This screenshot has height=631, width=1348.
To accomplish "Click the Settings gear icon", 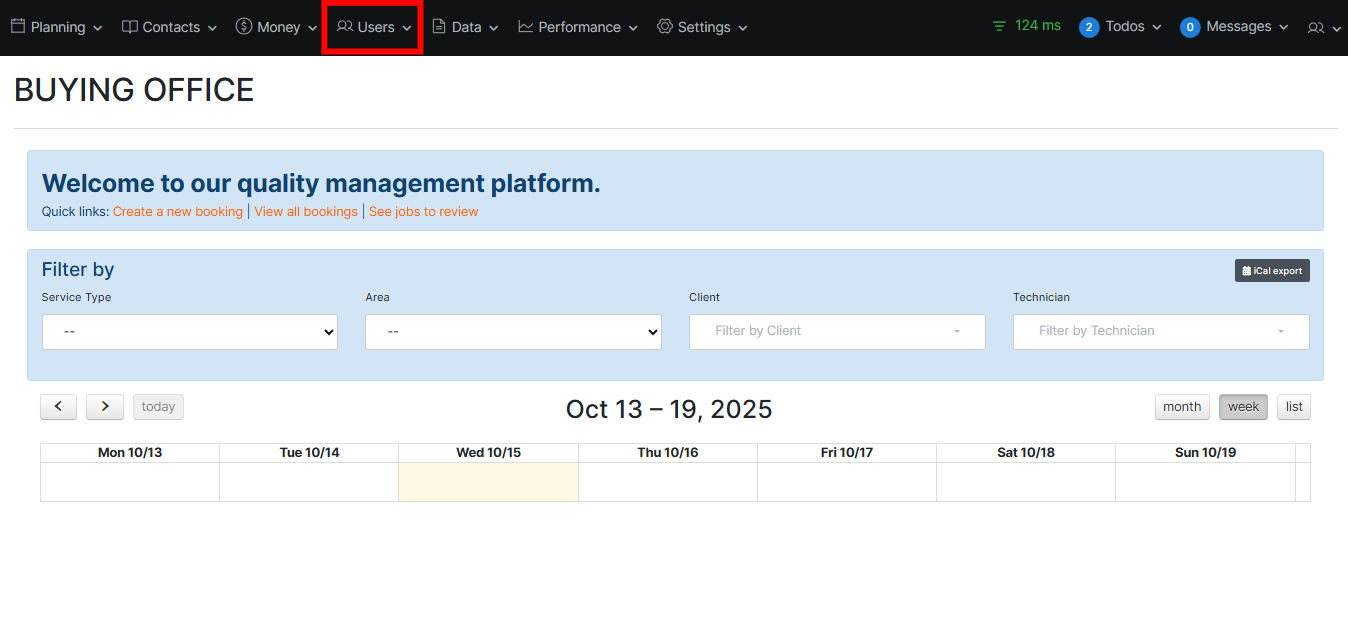I will [x=665, y=27].
